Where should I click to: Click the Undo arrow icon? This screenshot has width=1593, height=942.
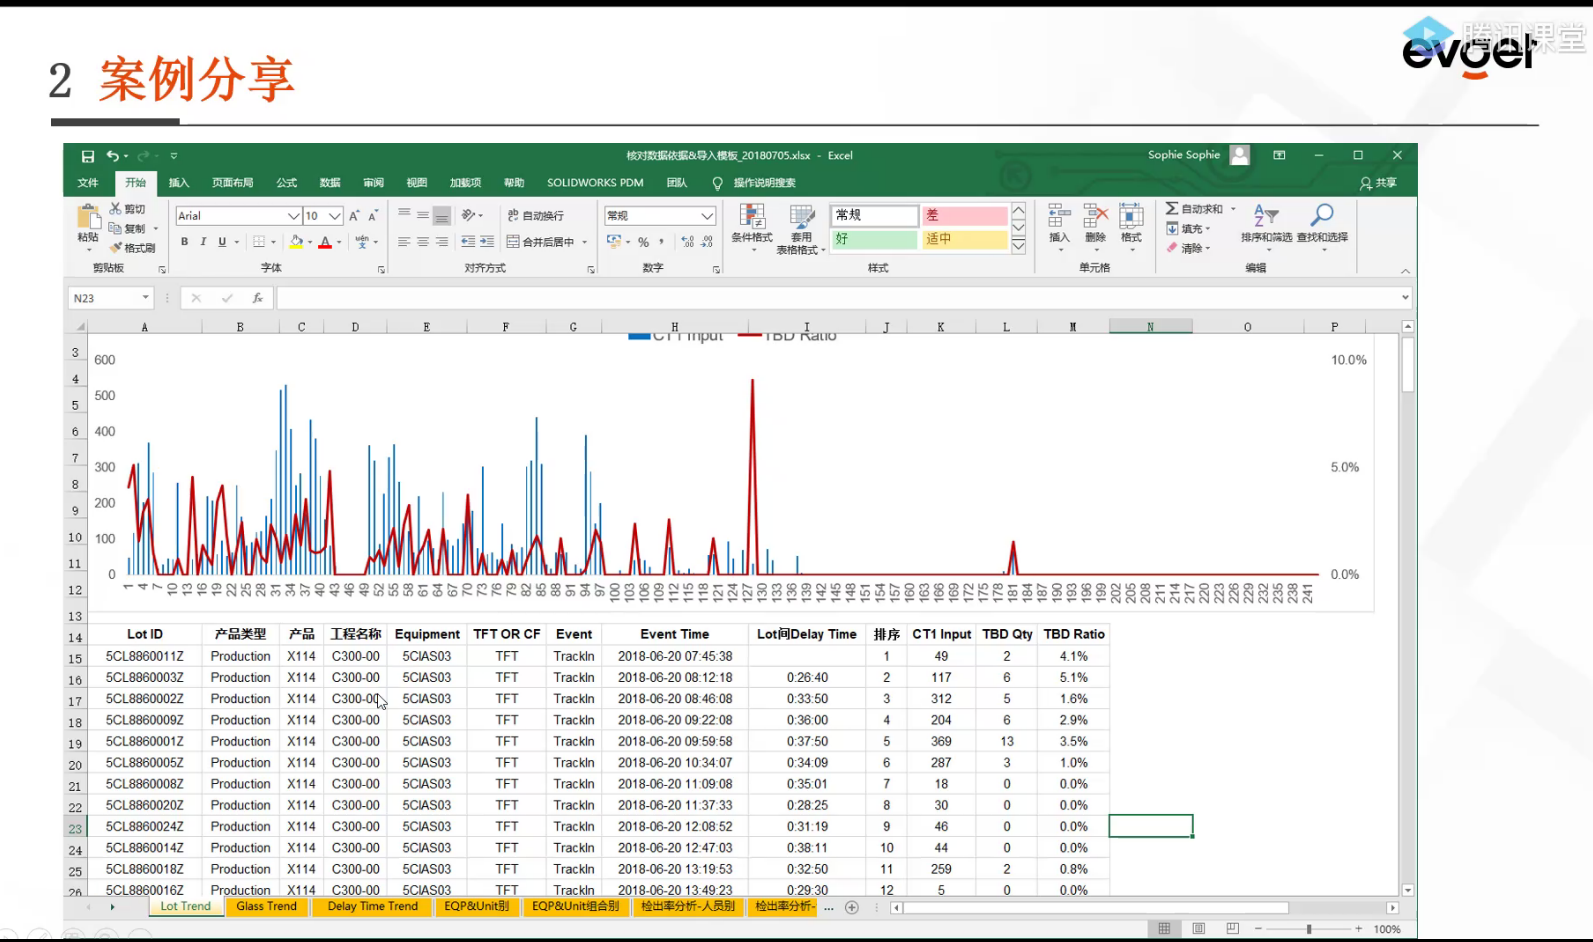[113, 156]
